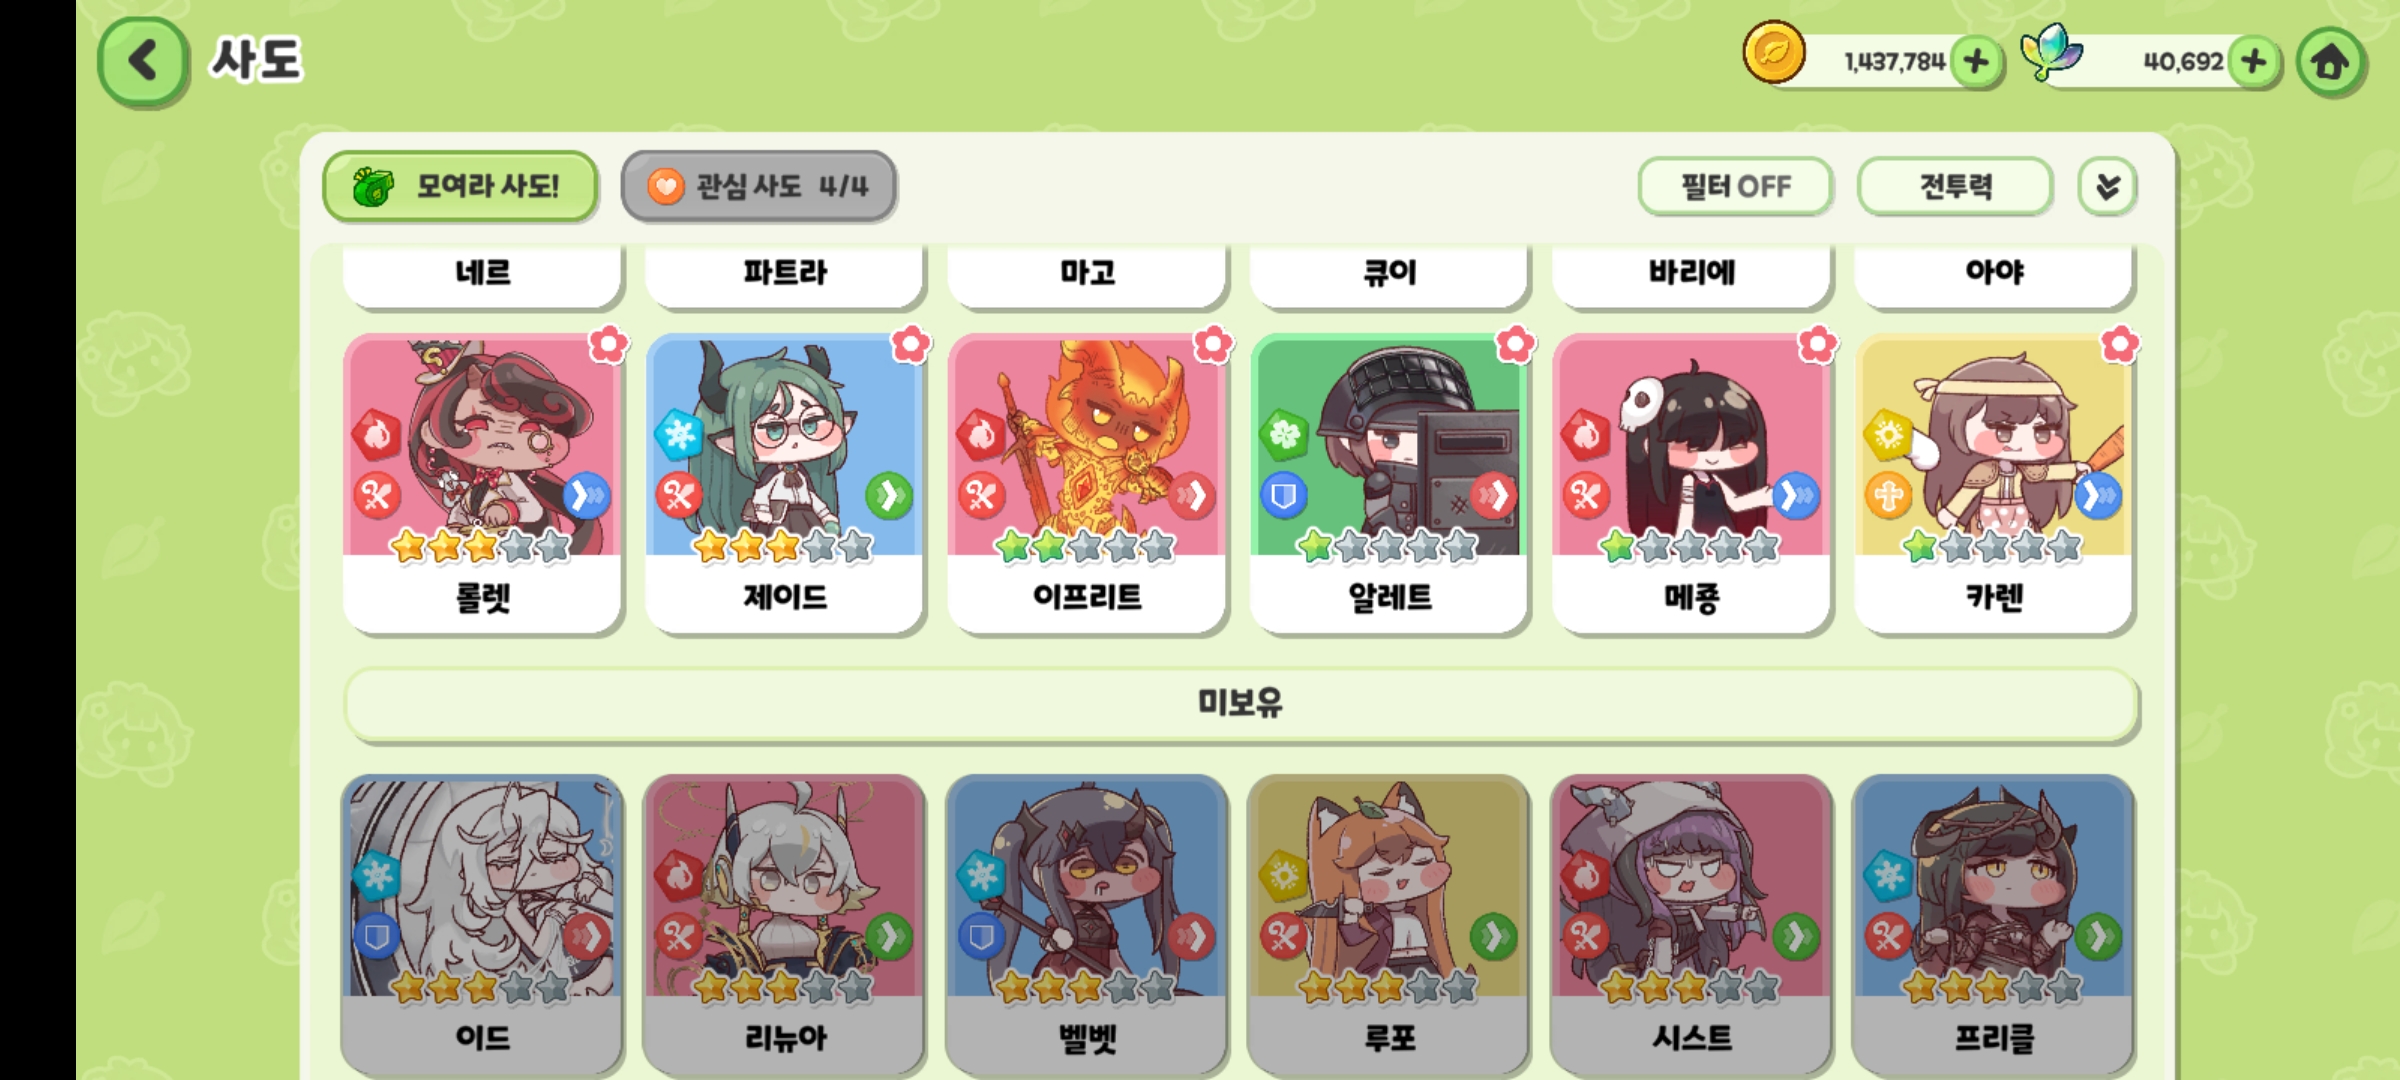Open the 제이드 character card
The height and width of the screenshot is (1080, 2400).
(785, 484)
